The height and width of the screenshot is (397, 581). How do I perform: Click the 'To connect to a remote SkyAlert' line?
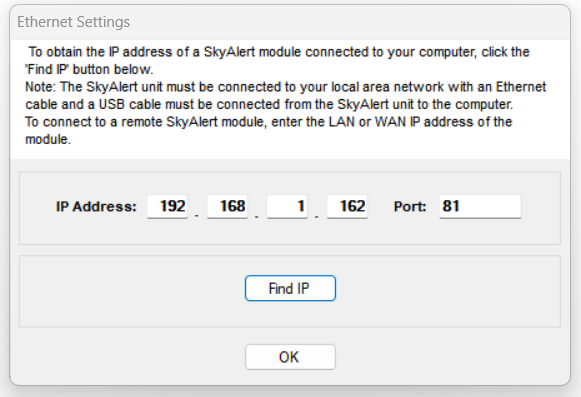point(269,122)
